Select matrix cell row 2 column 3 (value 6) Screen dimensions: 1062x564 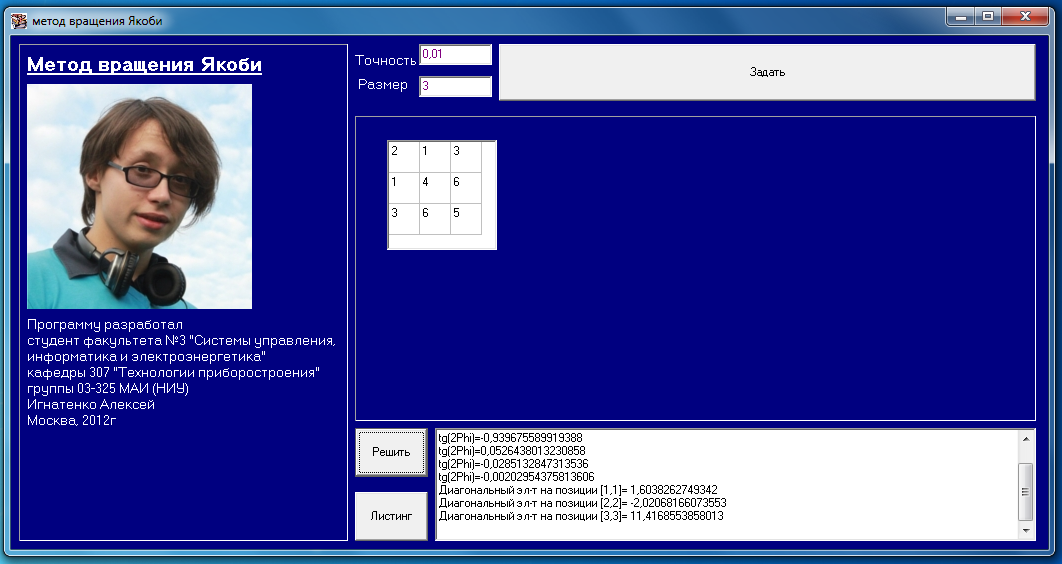pos(466,188)
